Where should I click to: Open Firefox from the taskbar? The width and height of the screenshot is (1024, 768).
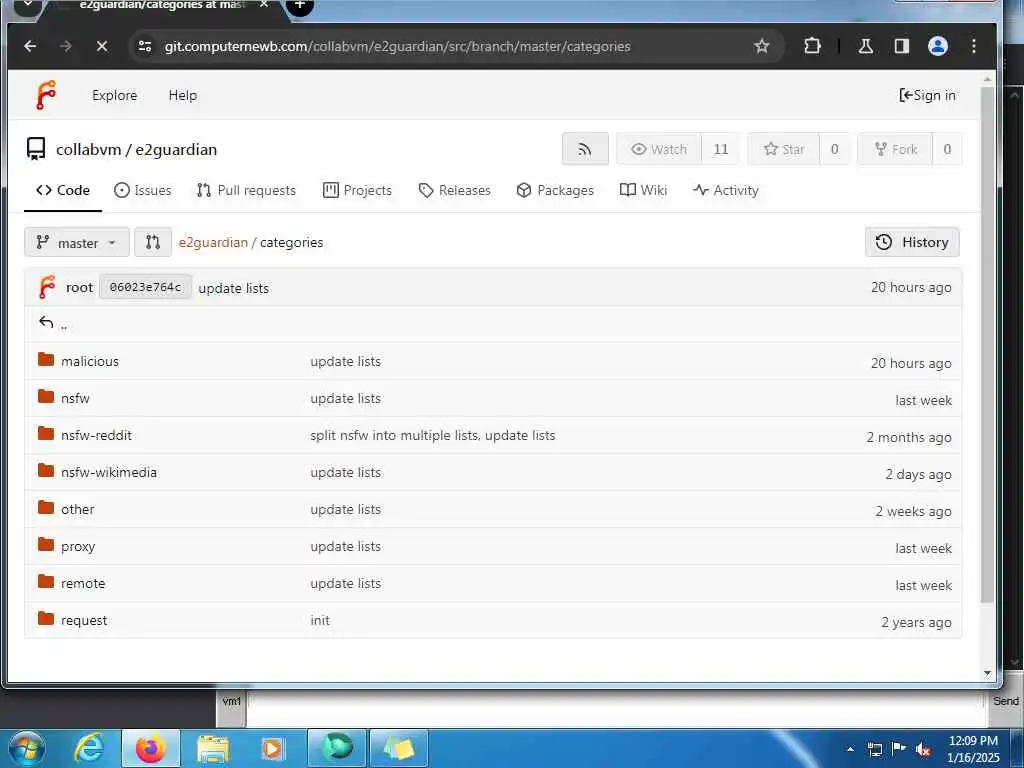click(150, 748)
